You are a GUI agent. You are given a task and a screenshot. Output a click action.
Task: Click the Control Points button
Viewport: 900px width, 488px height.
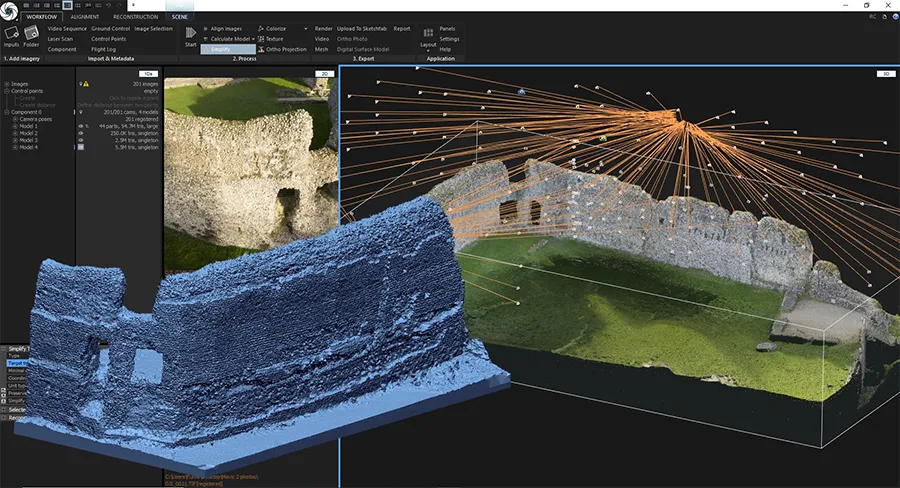108,39
